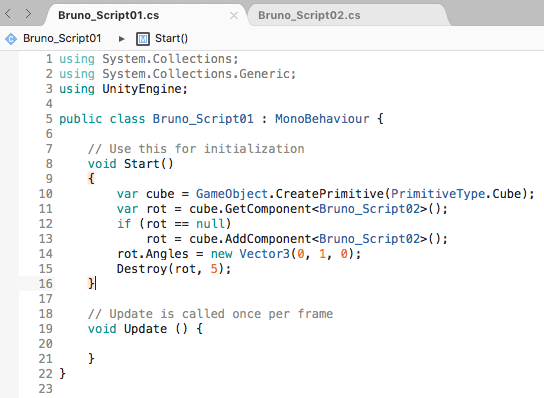
Task: Click on 'PrimitiveType.Cube' argument
Action: [x=456, y=194]
